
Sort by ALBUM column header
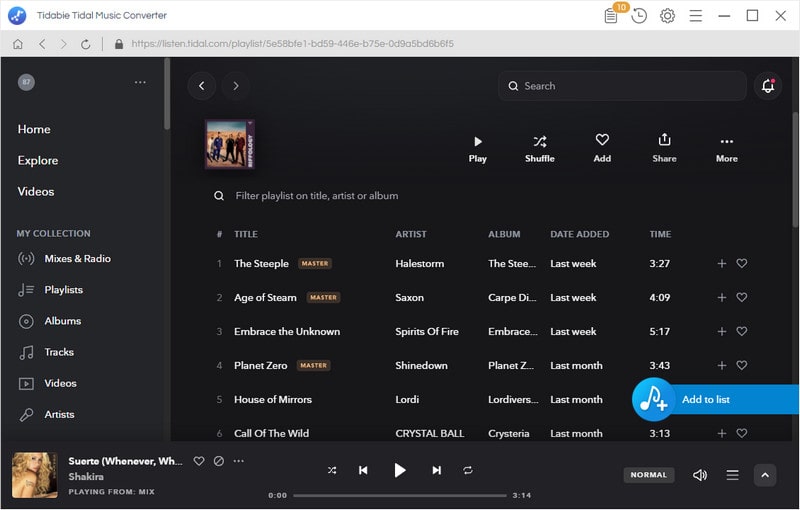click(504, 234)
